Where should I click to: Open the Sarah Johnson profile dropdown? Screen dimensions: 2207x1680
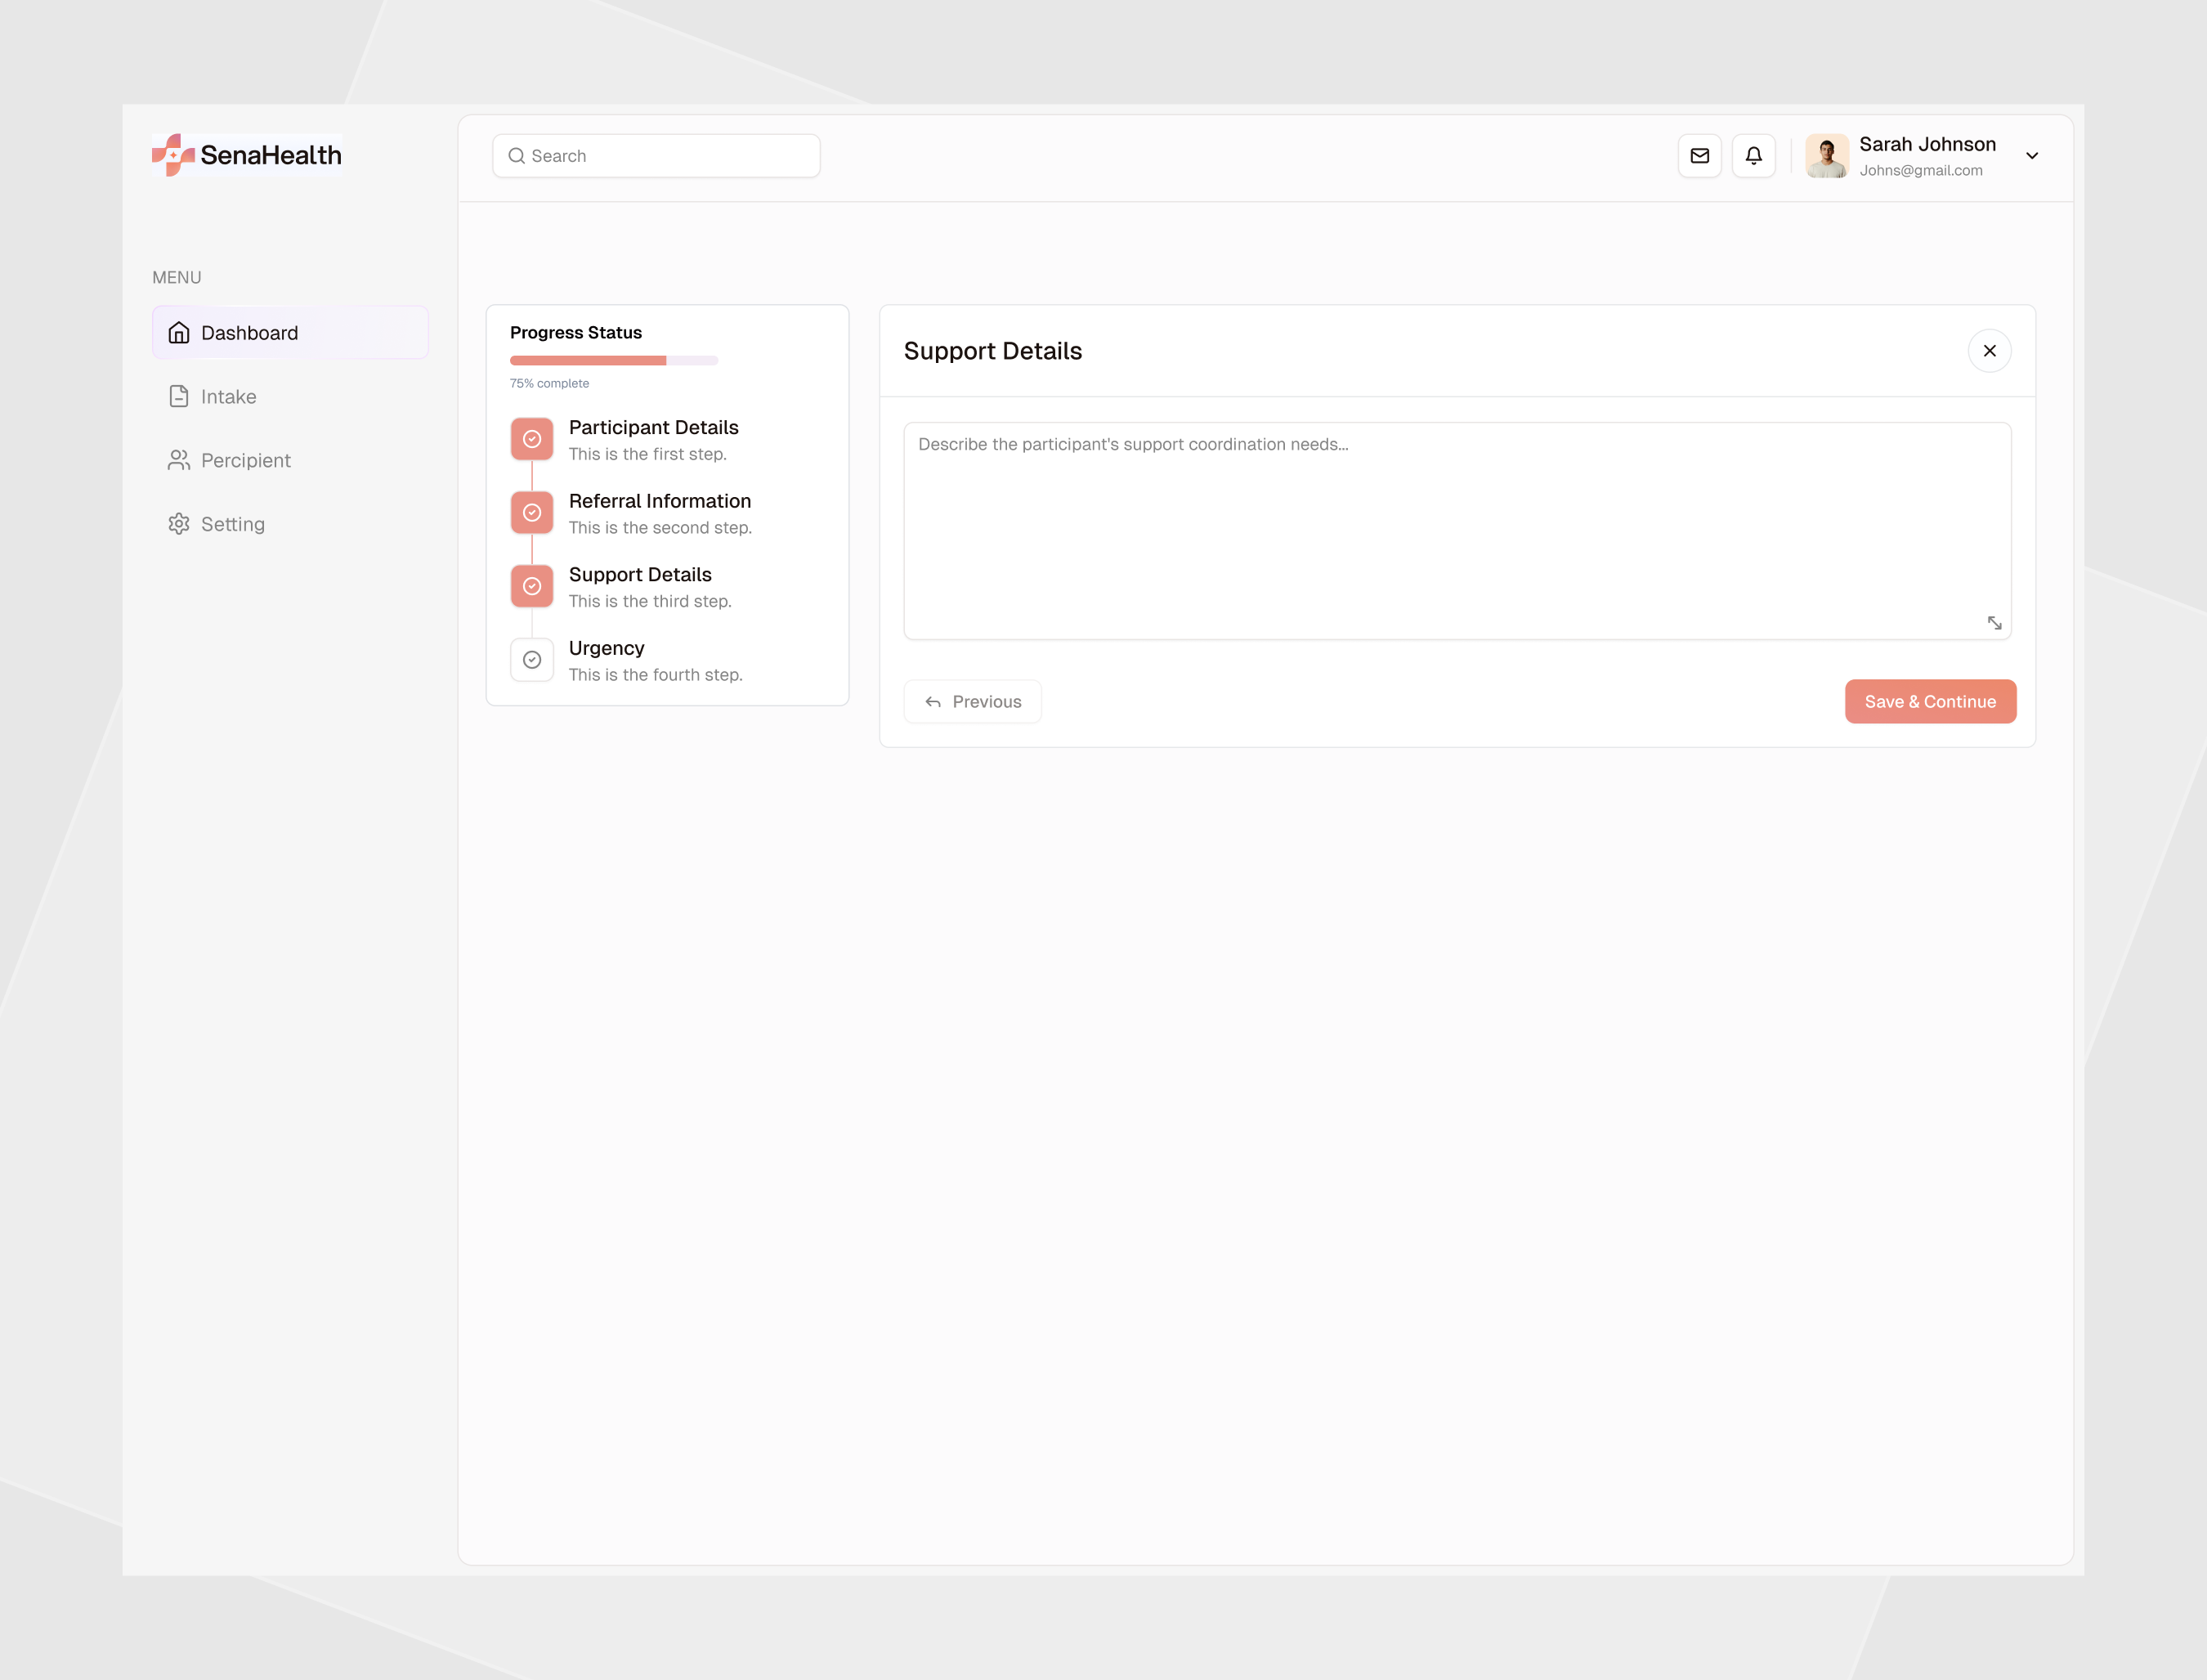pos(2033,156)
